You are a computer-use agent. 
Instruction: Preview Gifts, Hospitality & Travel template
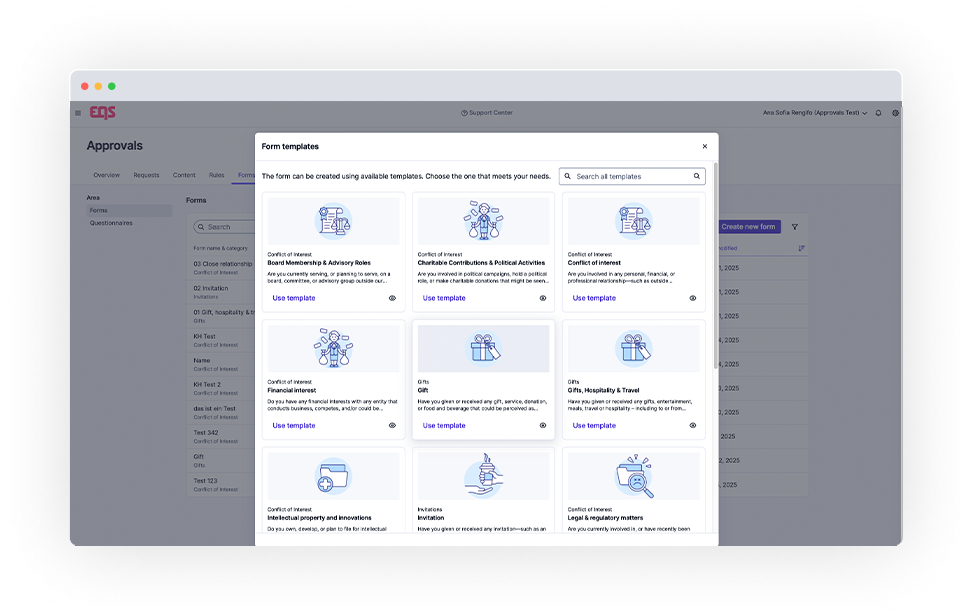point(692,425)
